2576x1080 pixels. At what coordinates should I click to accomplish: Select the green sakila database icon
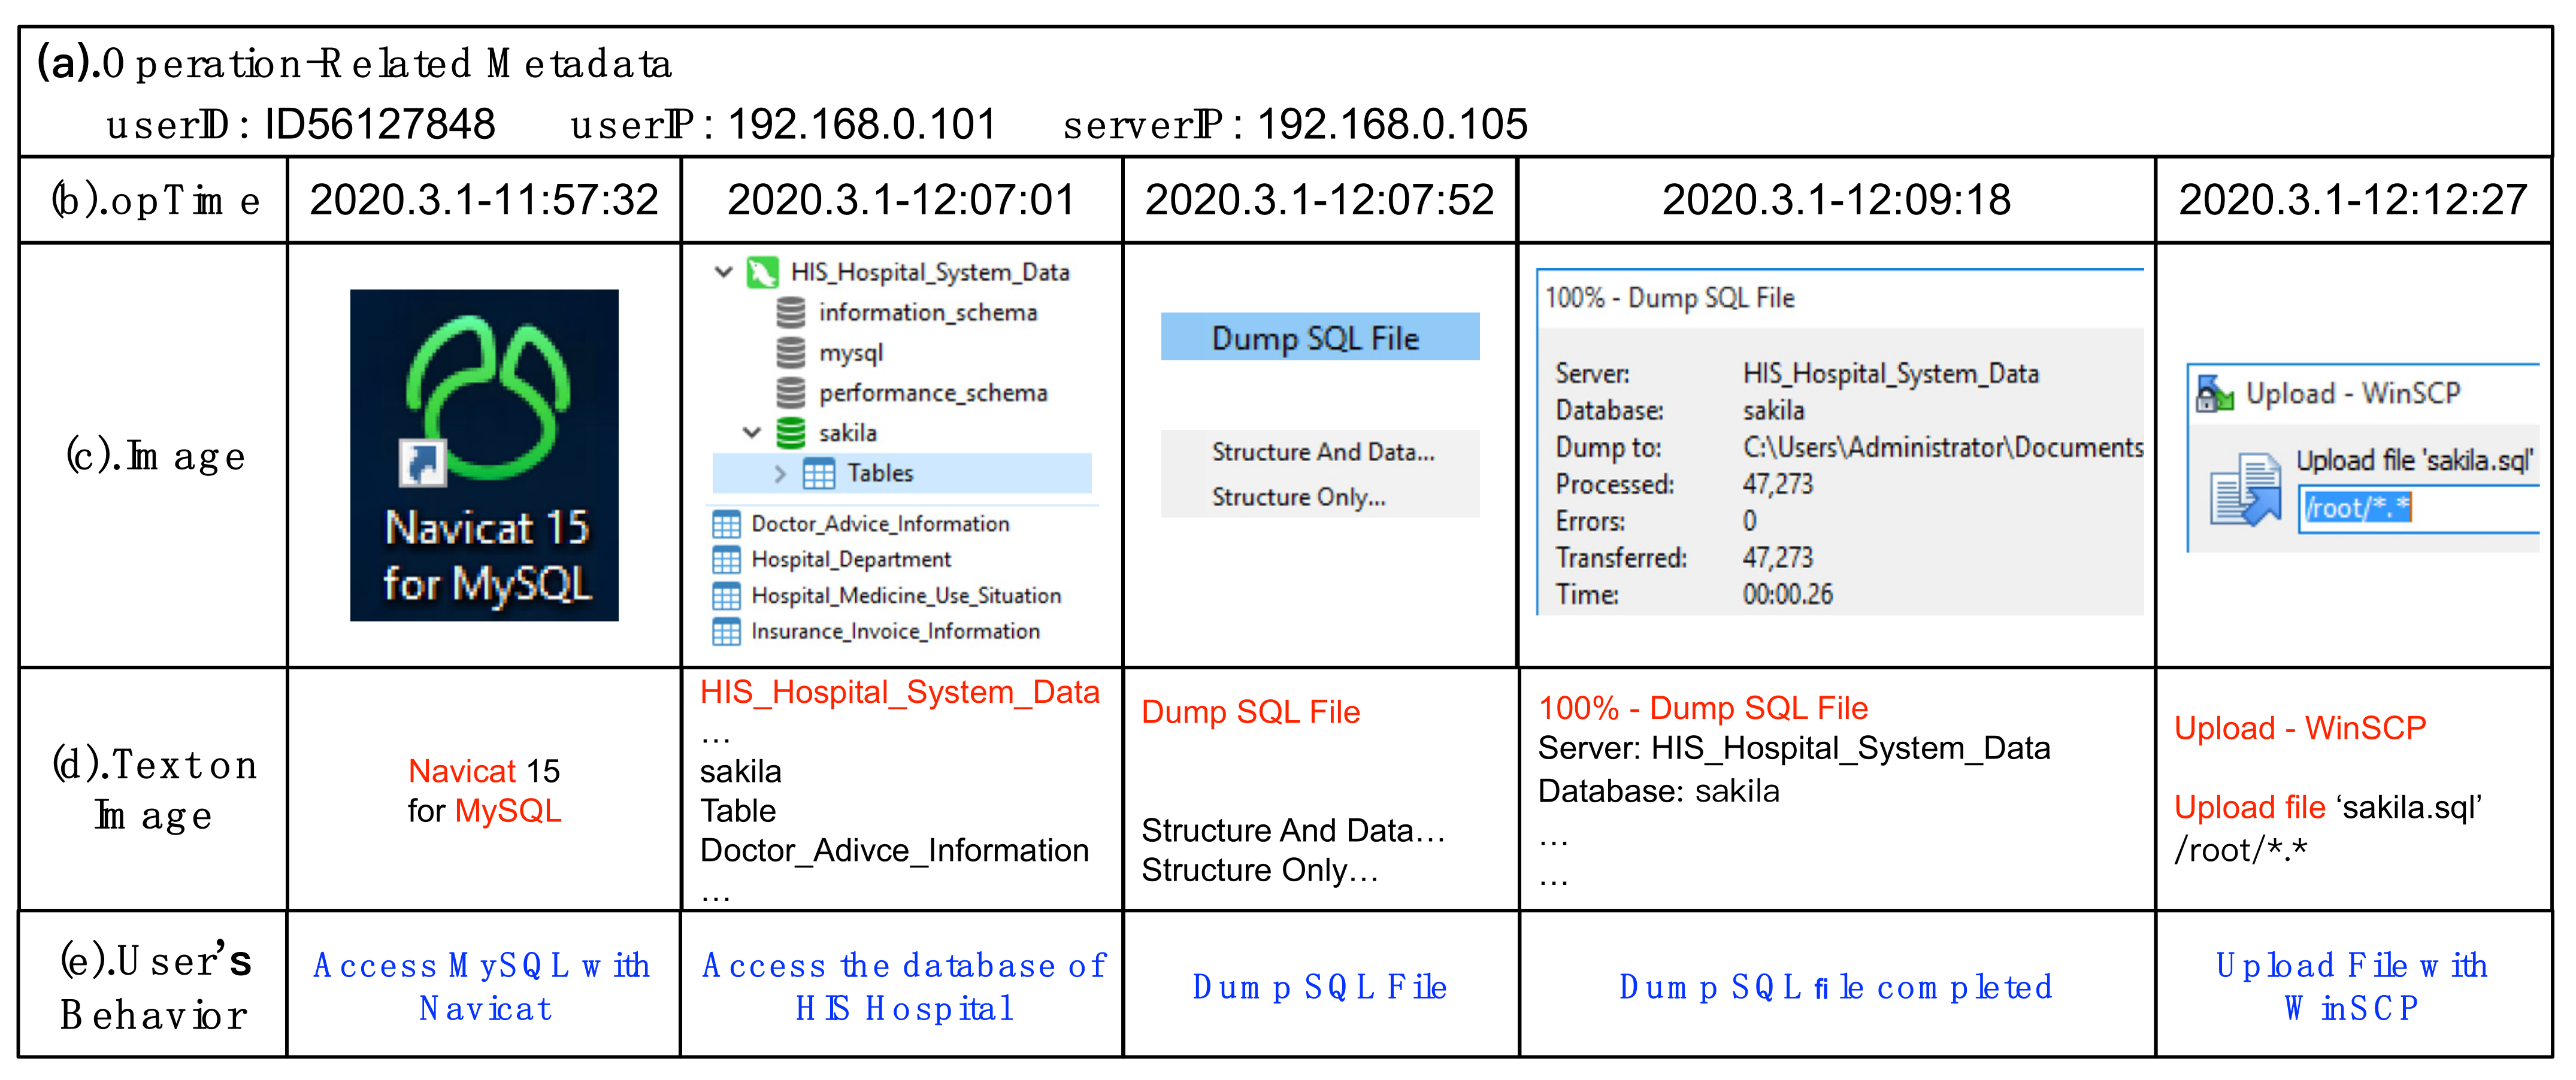click(791, 433)
